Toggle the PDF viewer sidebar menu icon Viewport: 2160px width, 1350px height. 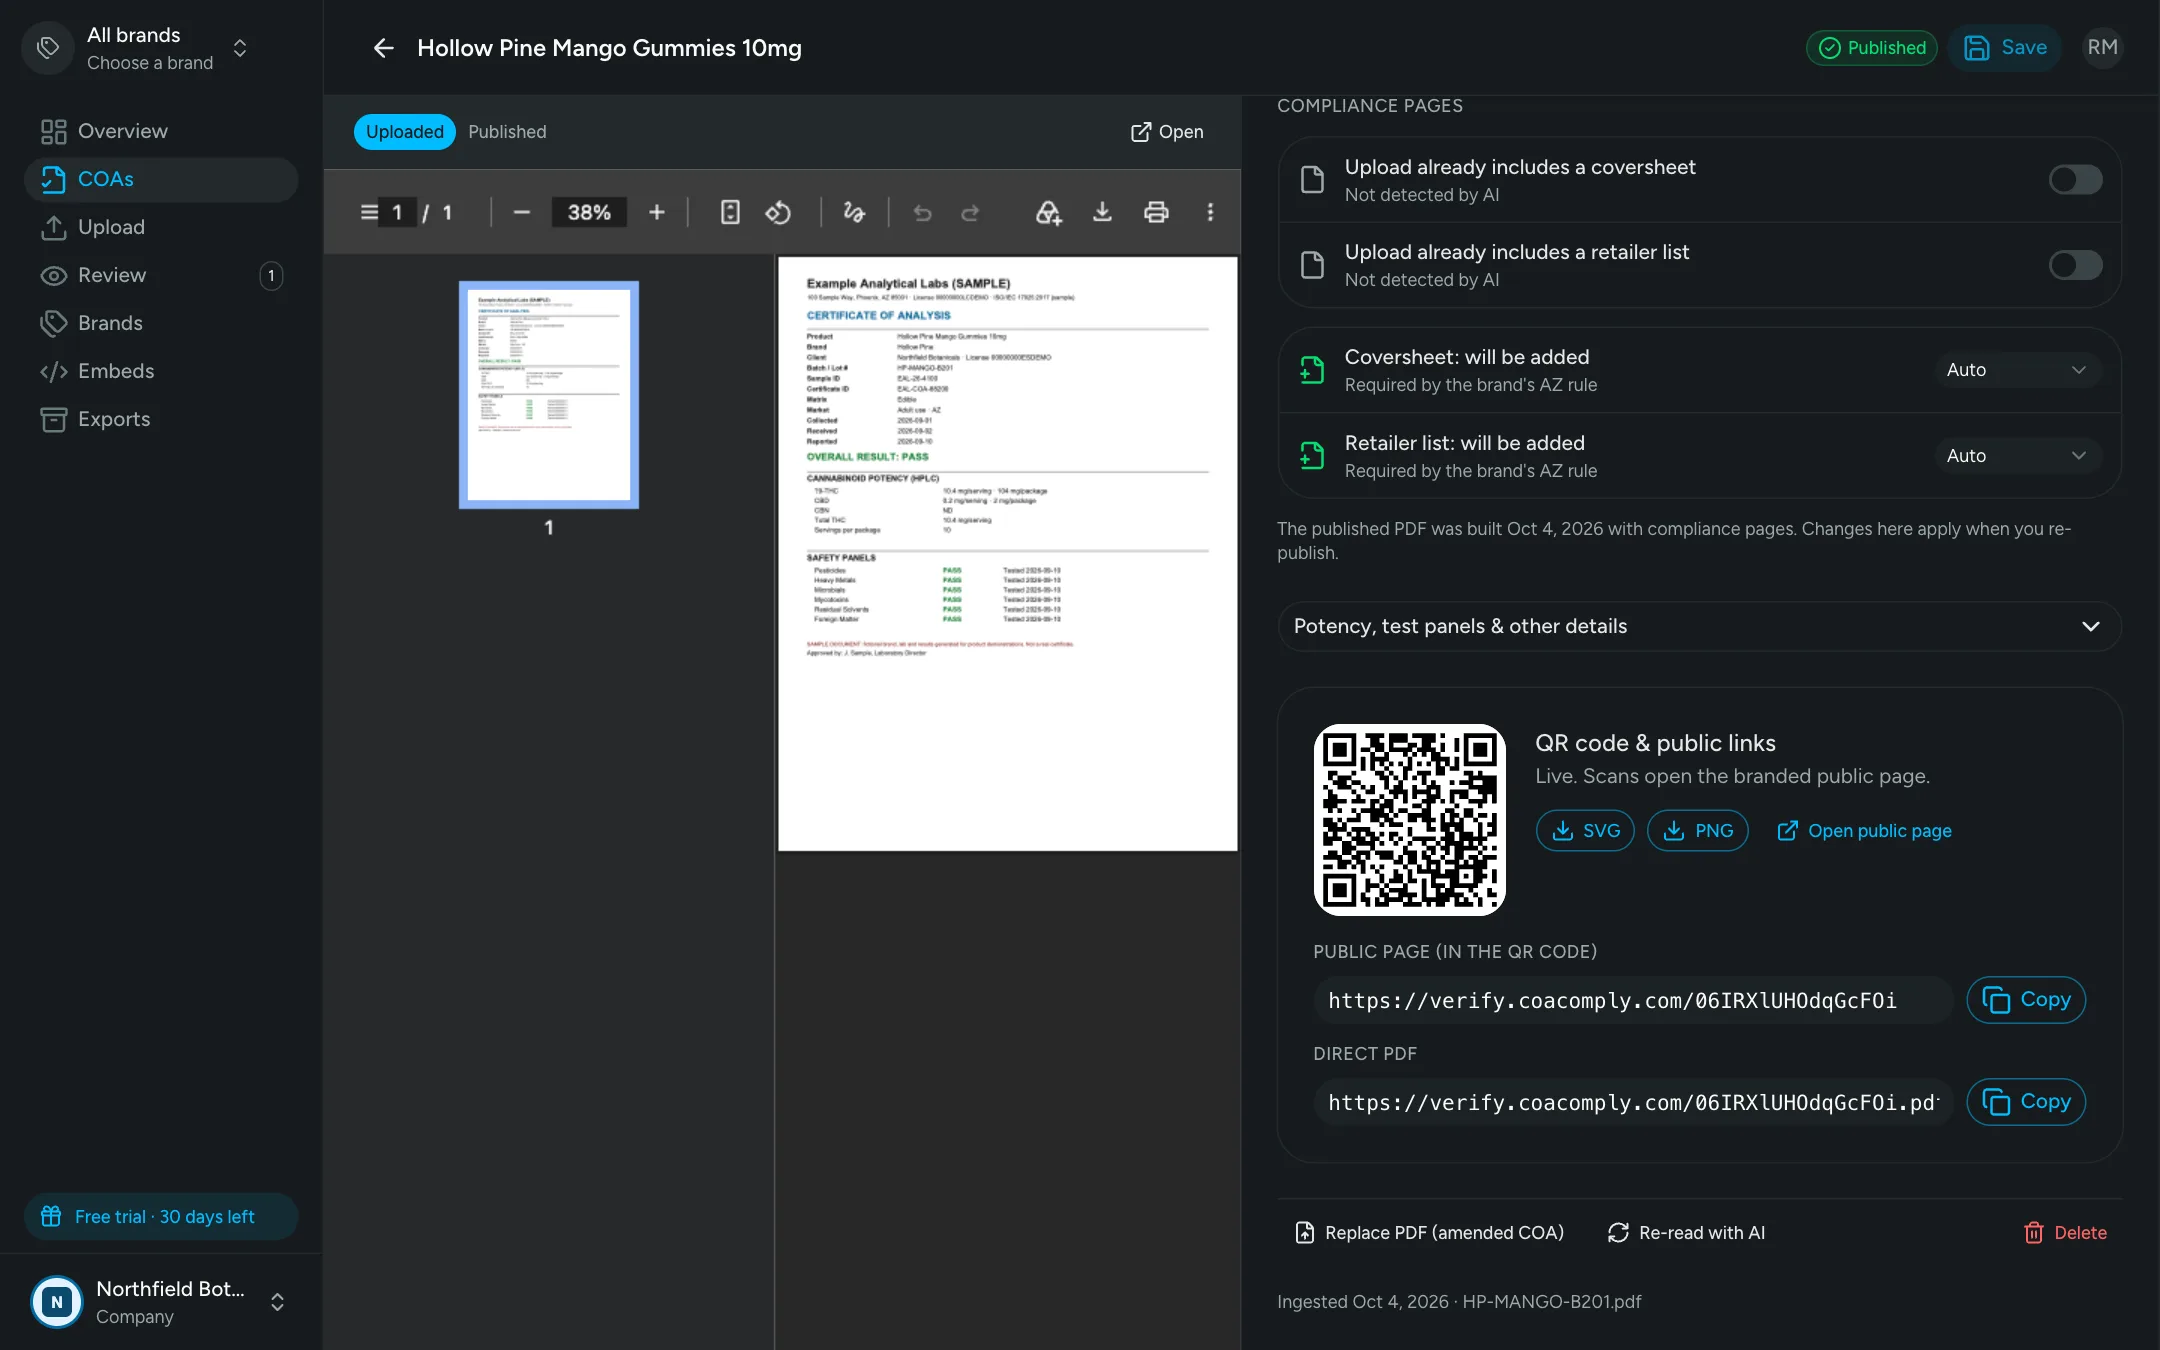tap(369, 212)
